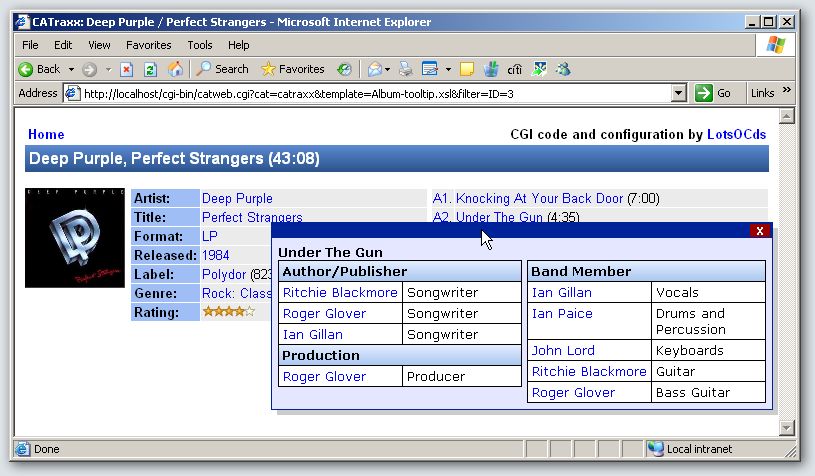This screenshot has height=476, width=815.
Task: Click the Print icon in toolbar
Action: (x=406, y=69)
